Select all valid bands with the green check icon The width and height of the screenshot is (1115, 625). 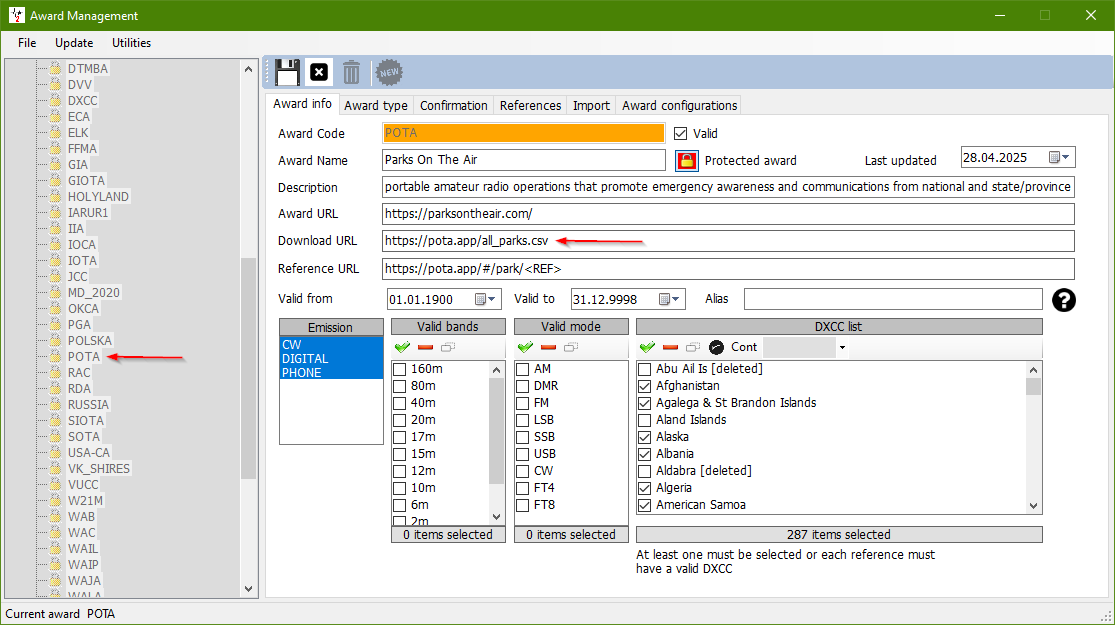402,347
